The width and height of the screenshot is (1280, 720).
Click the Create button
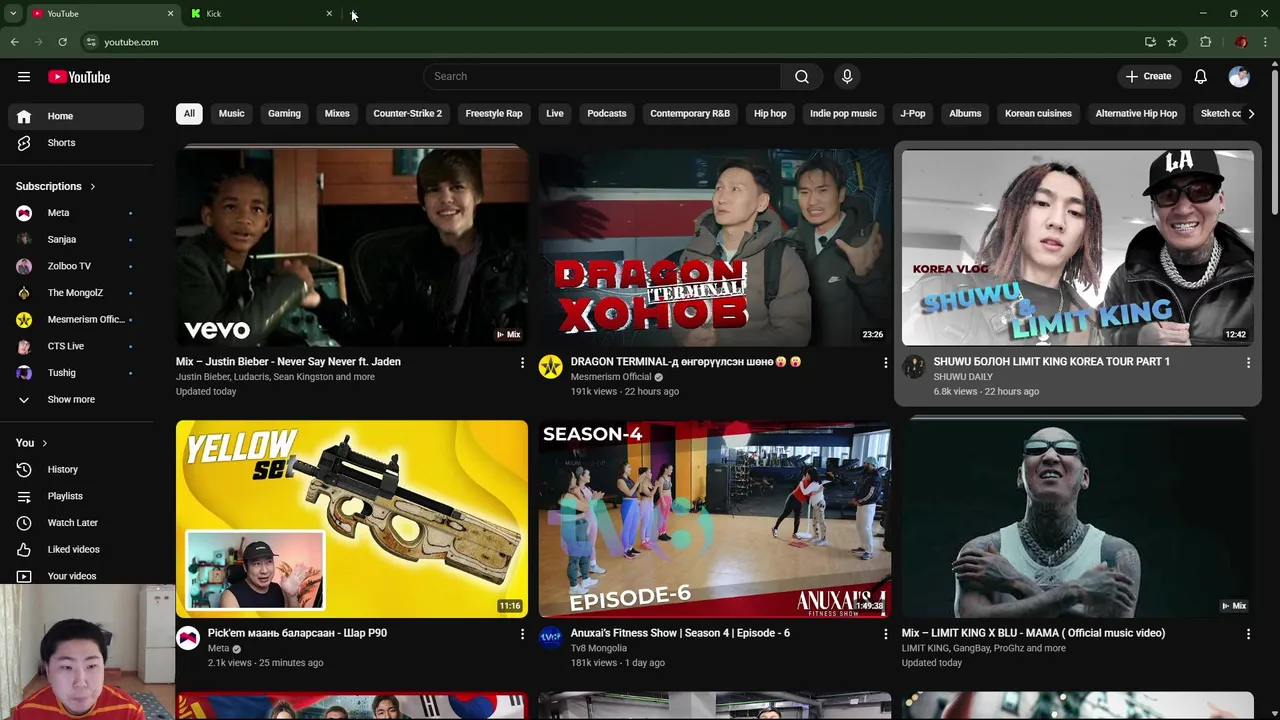1148,77
